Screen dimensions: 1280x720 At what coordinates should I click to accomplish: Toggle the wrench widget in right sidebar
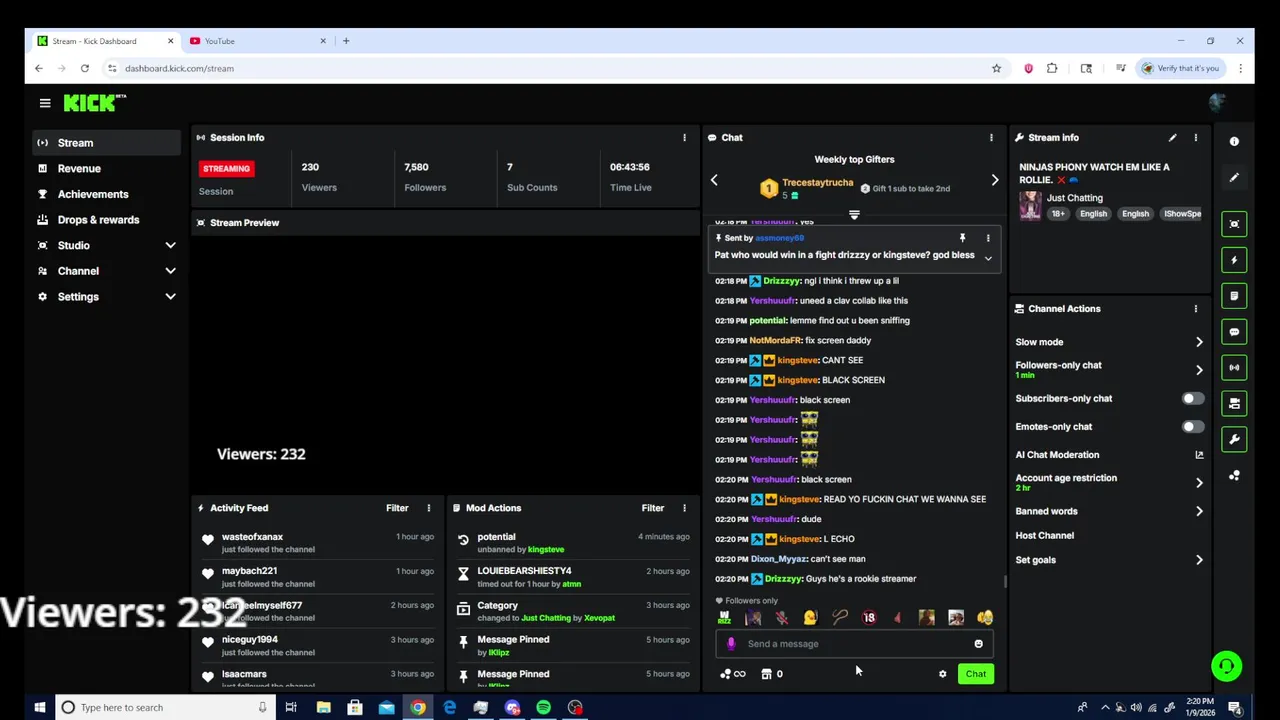(1234, 440)
